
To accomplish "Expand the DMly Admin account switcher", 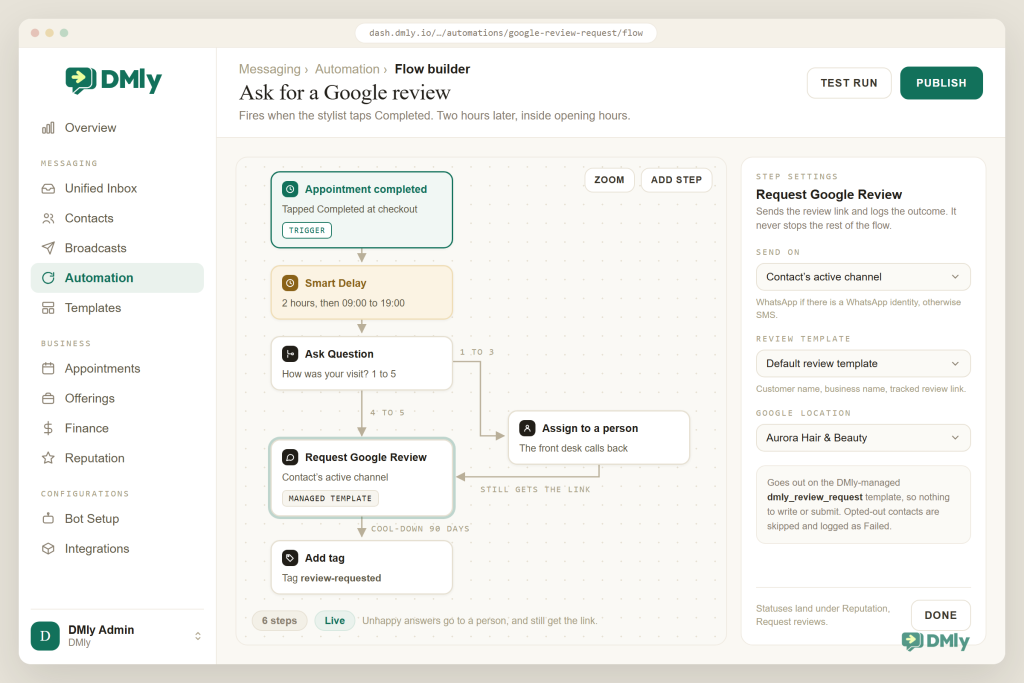I will 198,636.
